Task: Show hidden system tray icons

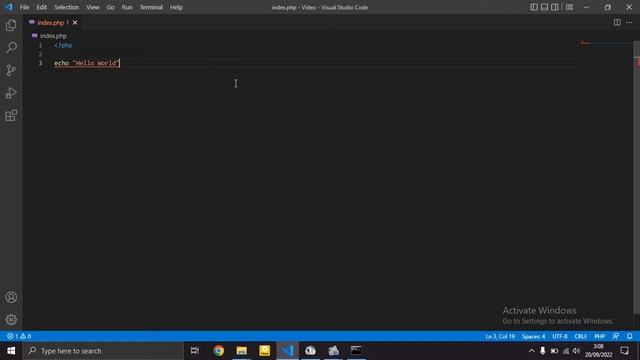Action: [x=531, y=351]
